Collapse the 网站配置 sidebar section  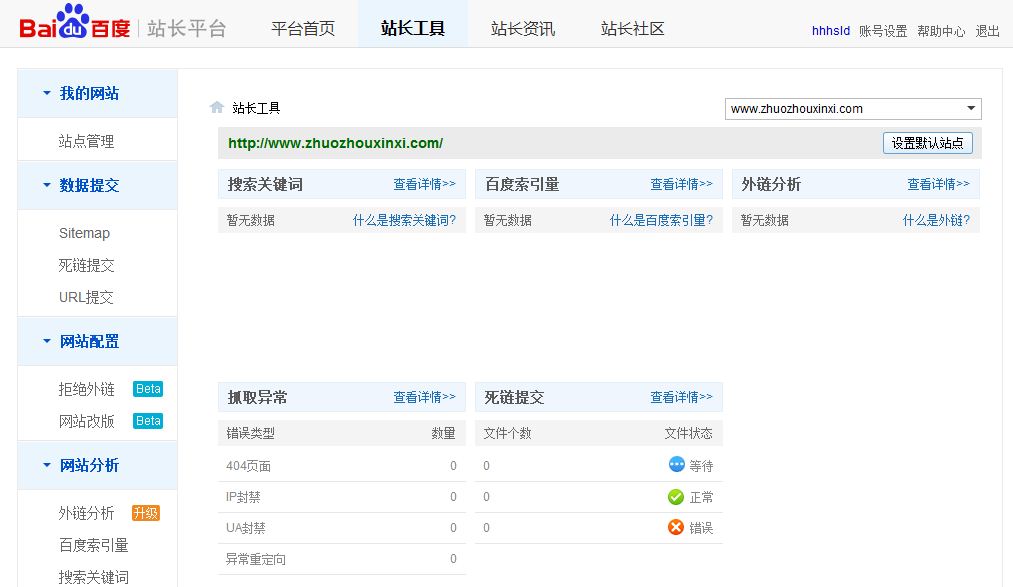tap(47, 341)
